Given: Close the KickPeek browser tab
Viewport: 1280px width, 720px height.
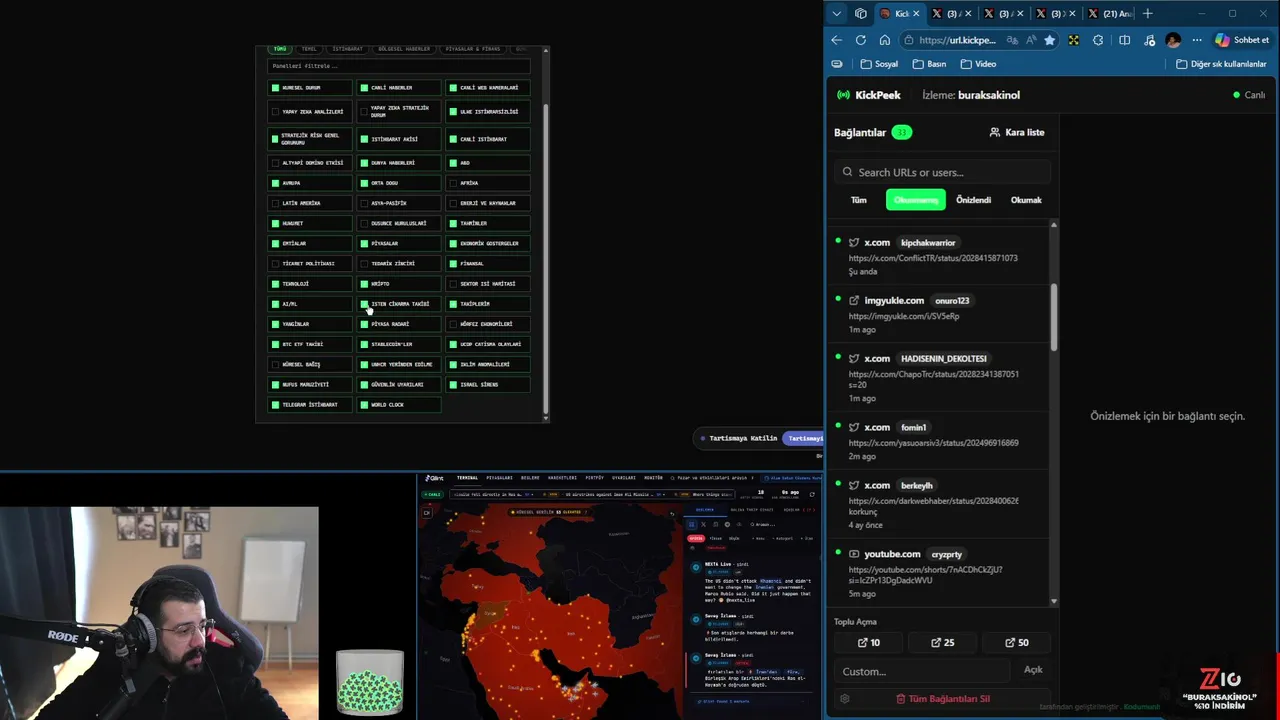Looking at the screenshot, I should tap(917, 14).
